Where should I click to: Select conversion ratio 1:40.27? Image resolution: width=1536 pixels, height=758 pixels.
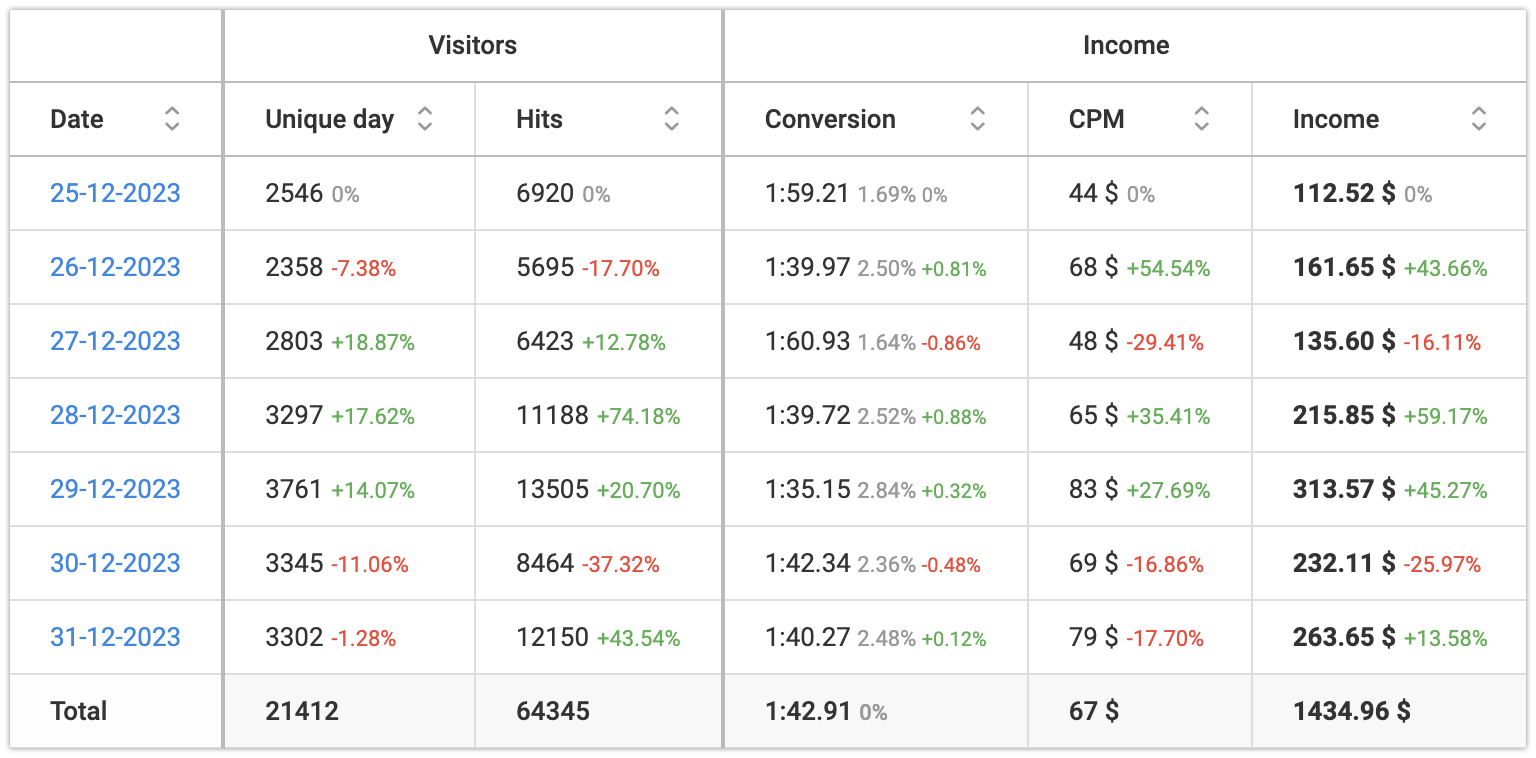pos(808,637)
